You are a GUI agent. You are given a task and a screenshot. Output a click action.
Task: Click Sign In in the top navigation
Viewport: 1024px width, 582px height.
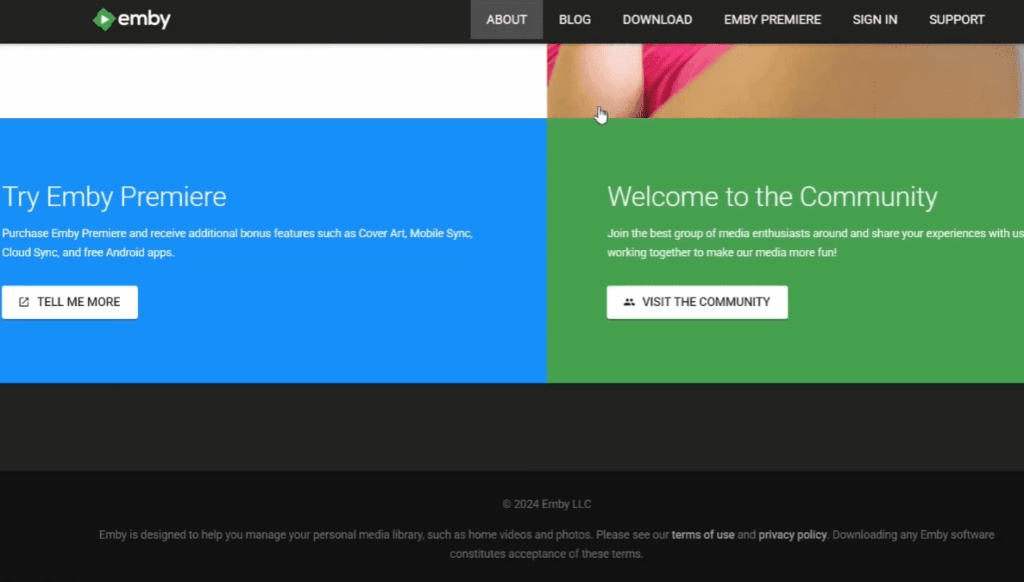(x=874, y=20)
